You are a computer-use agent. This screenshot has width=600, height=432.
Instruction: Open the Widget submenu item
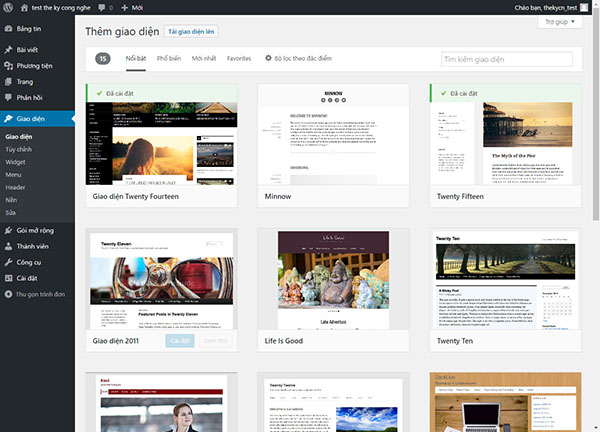[15, 162]
